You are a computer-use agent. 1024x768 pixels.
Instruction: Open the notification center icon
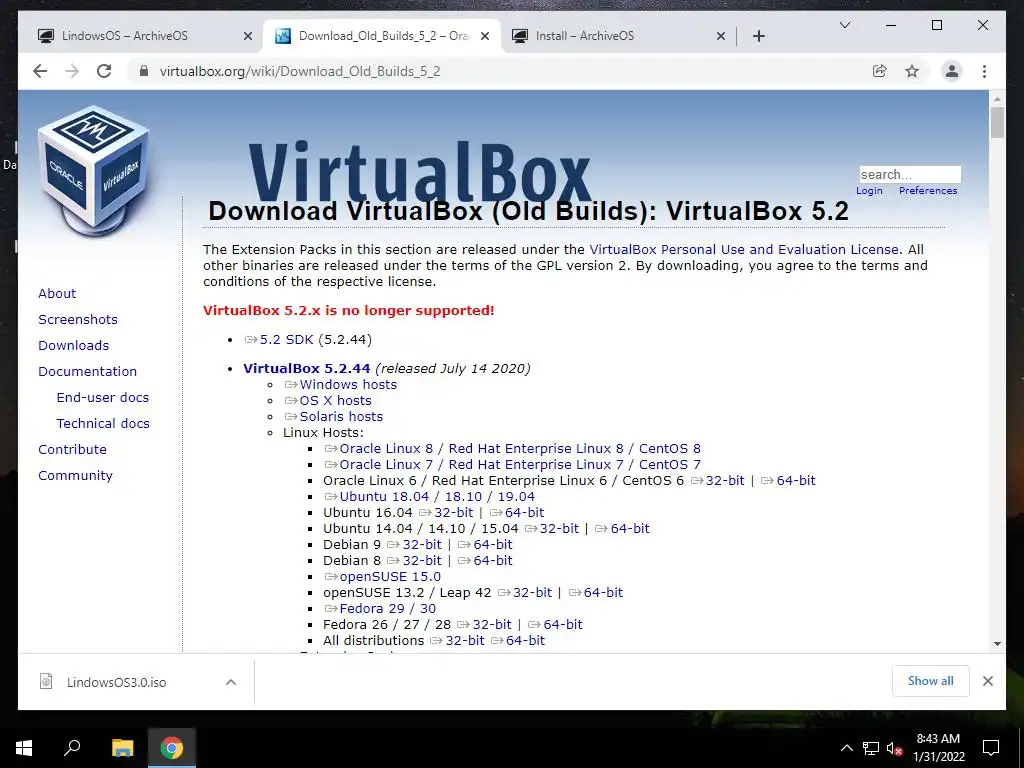[x=991, y=748]
